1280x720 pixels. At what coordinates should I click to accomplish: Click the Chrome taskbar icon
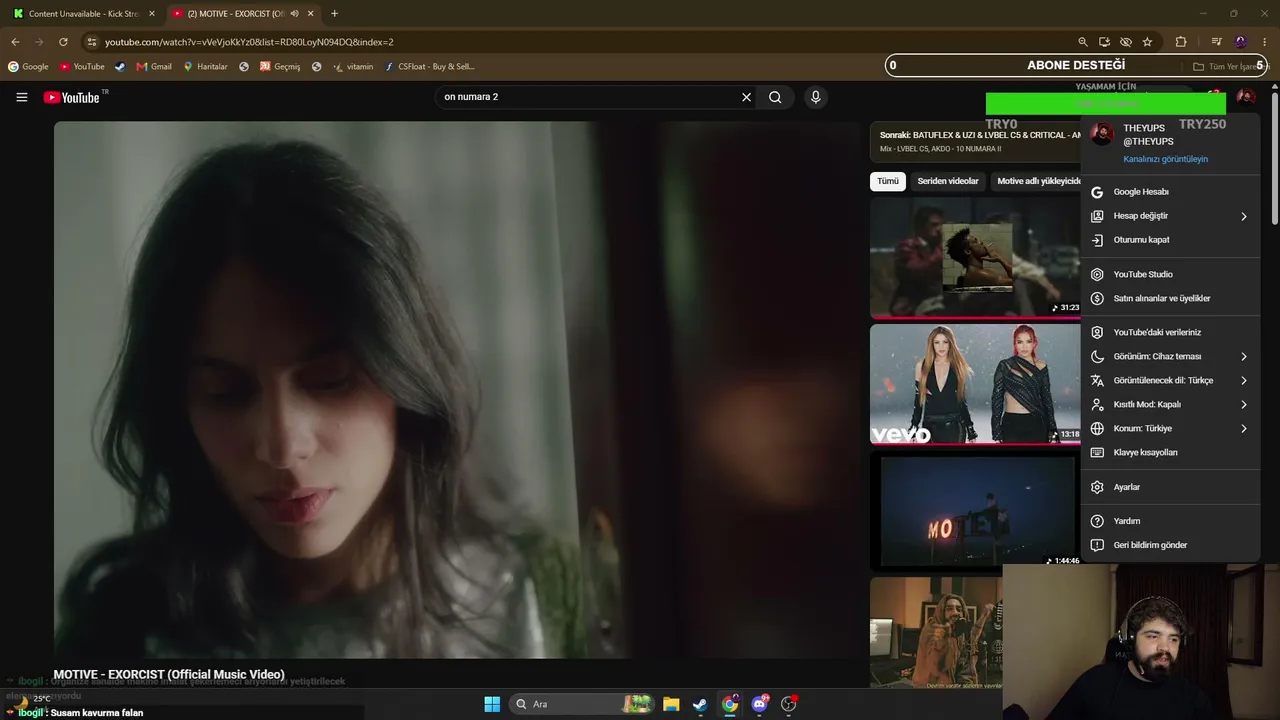coord(730,704)
